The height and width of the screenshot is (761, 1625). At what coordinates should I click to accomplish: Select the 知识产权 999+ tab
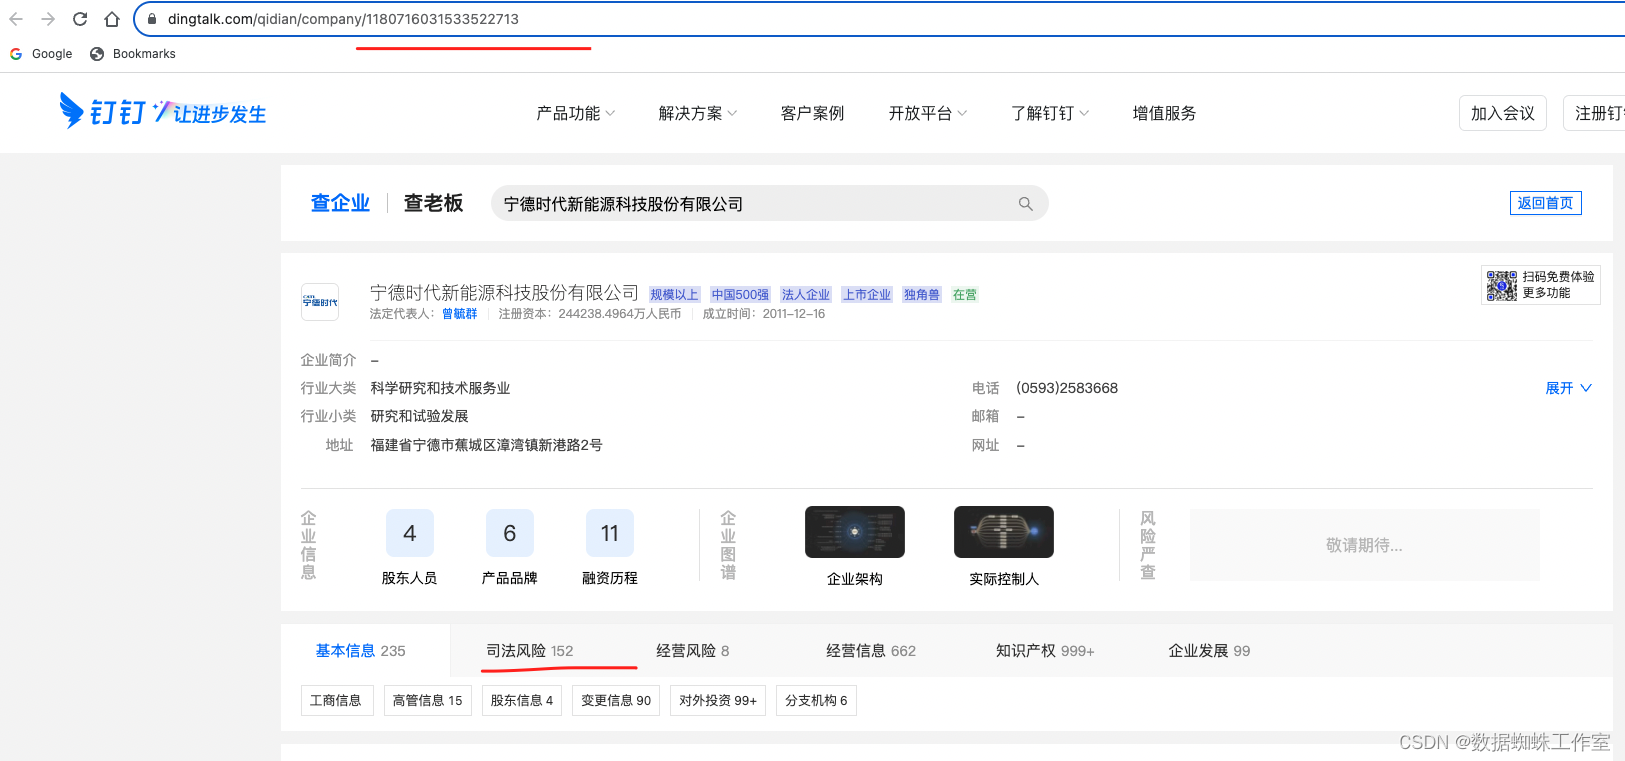click(1045, 651)
